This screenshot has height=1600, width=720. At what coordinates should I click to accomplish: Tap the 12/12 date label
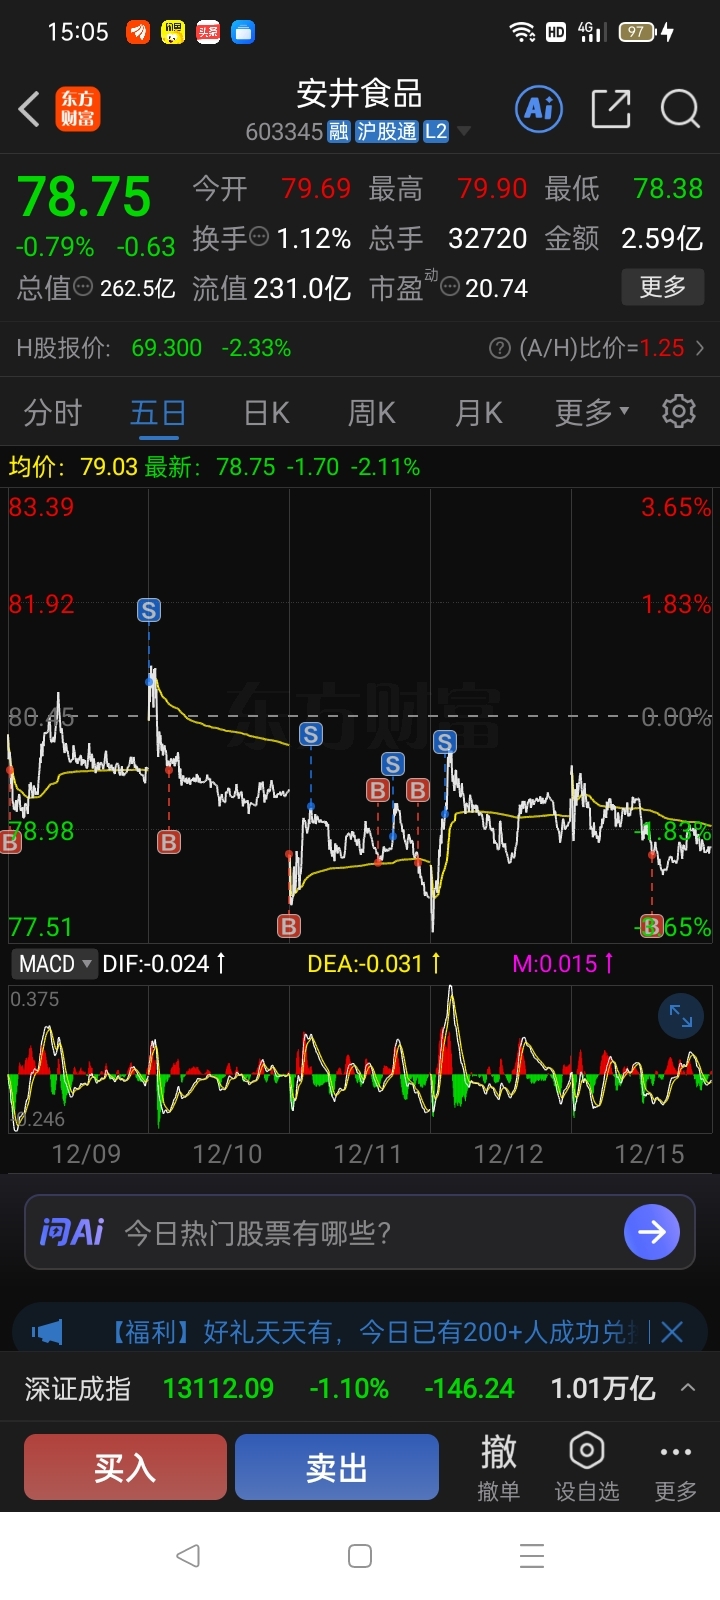click(x=508, y=1154)
